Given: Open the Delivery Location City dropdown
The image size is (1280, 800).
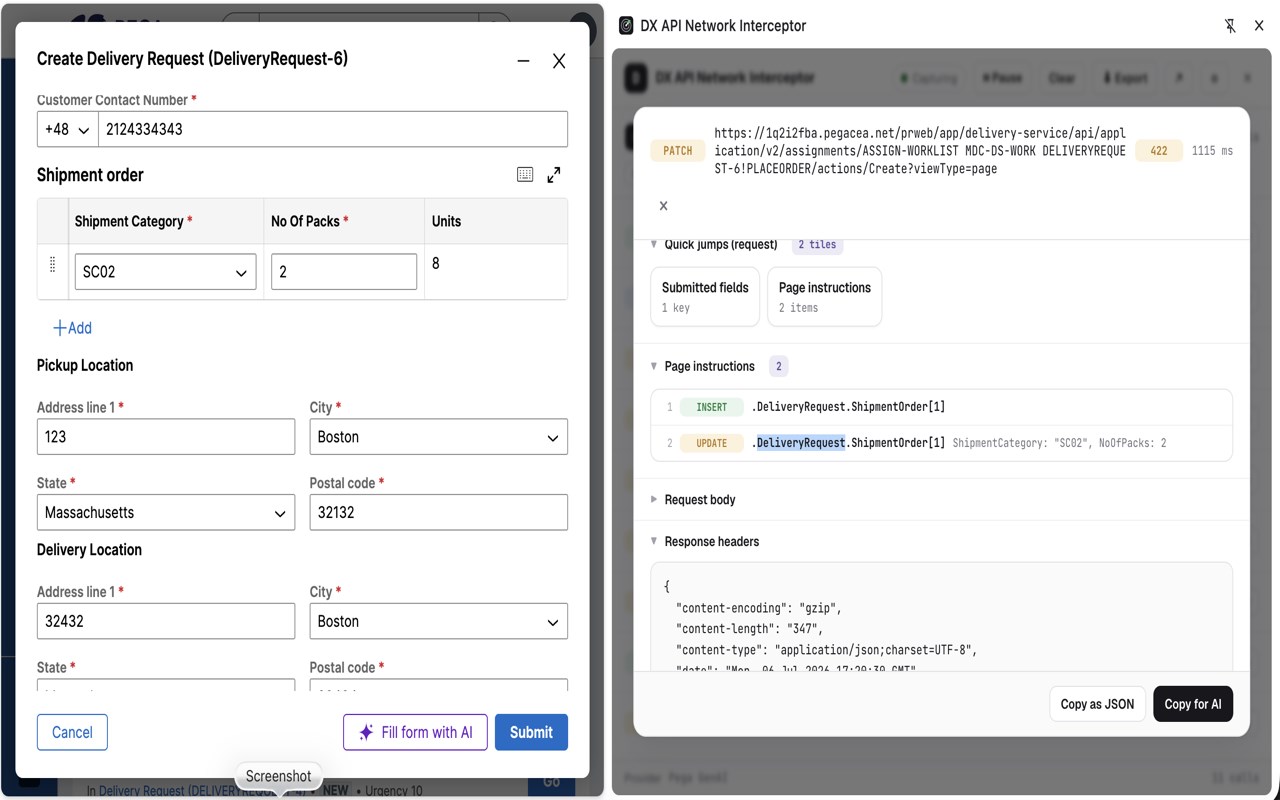Looking at the screenshot, I should coord(438,621).
